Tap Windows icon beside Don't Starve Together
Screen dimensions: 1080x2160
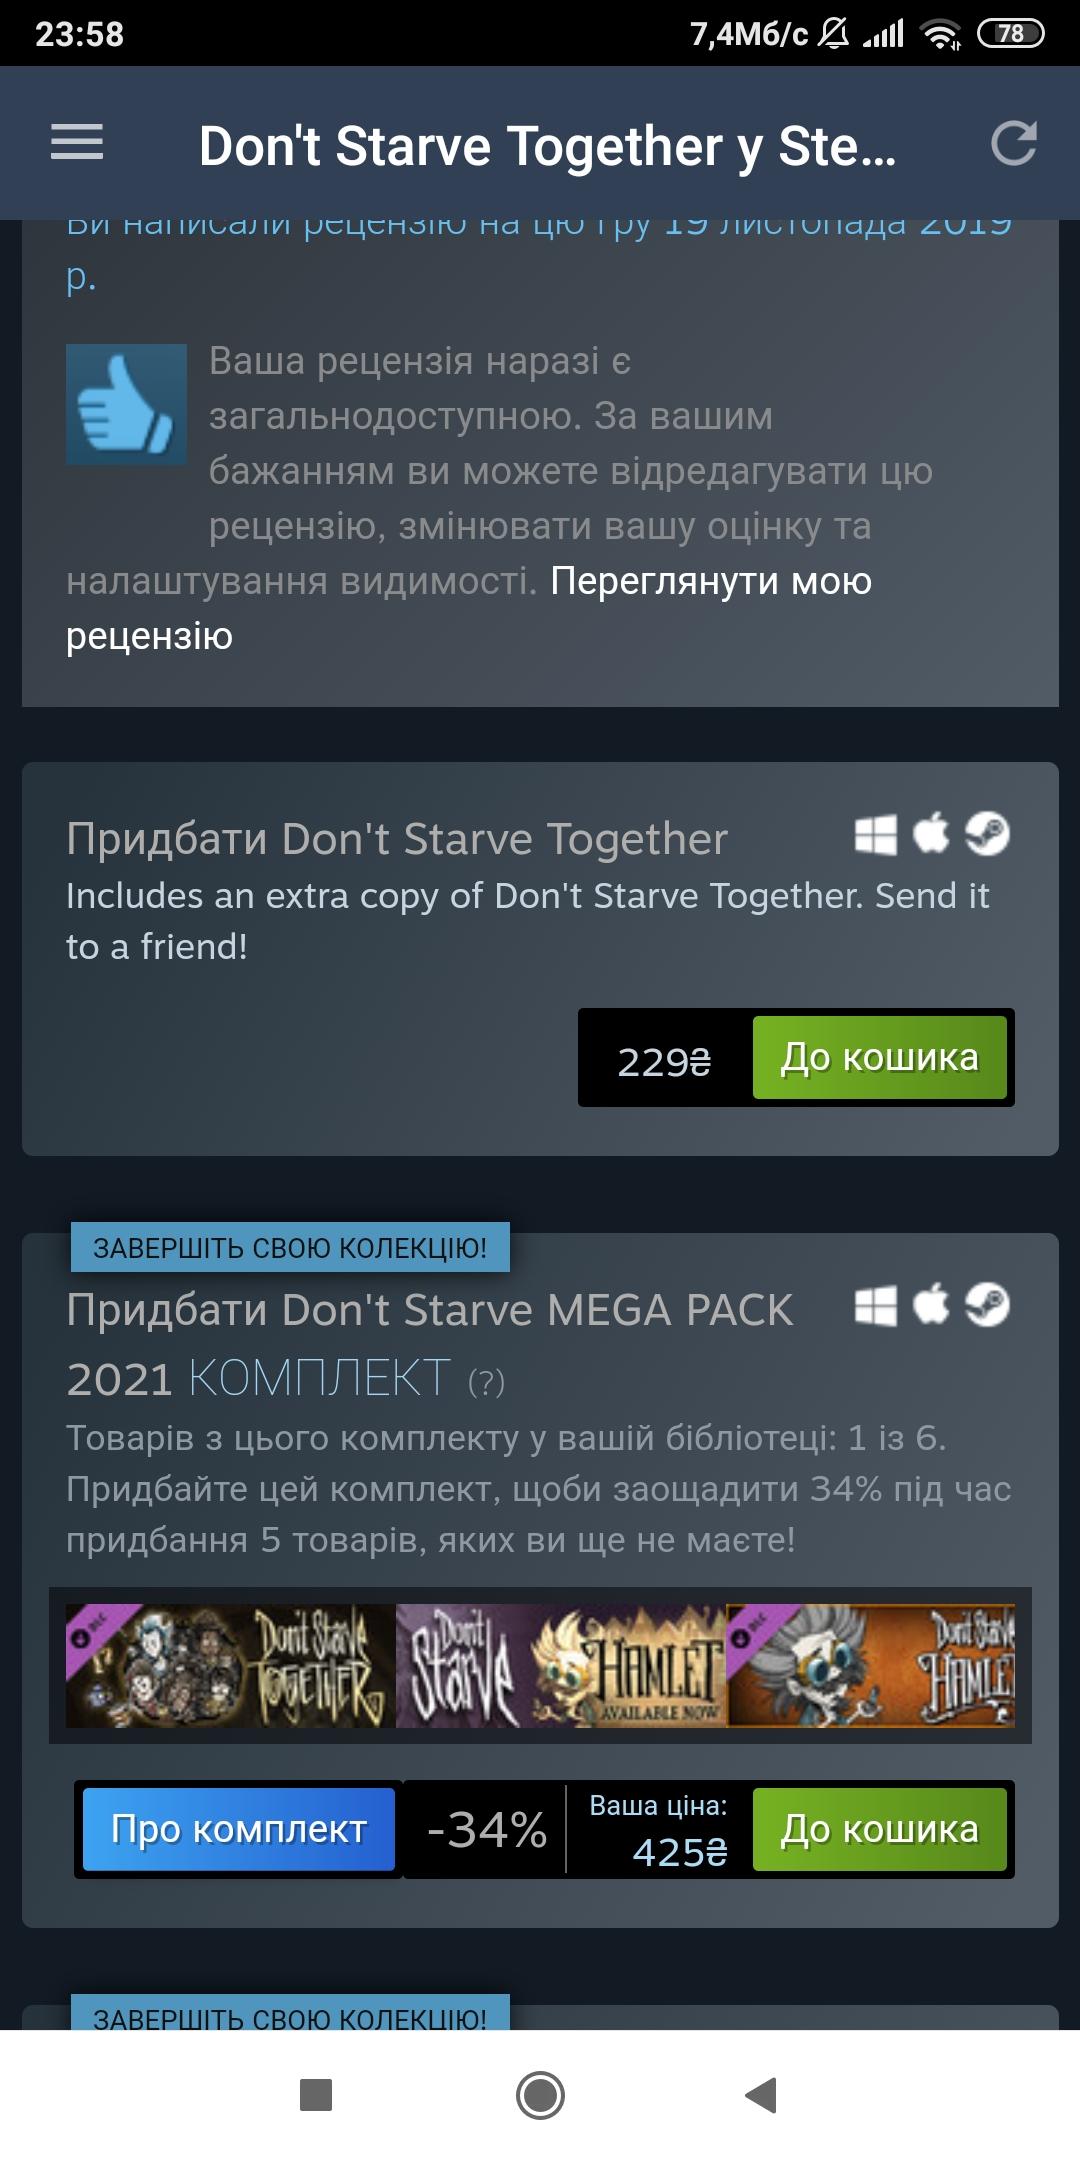(876, 834)
